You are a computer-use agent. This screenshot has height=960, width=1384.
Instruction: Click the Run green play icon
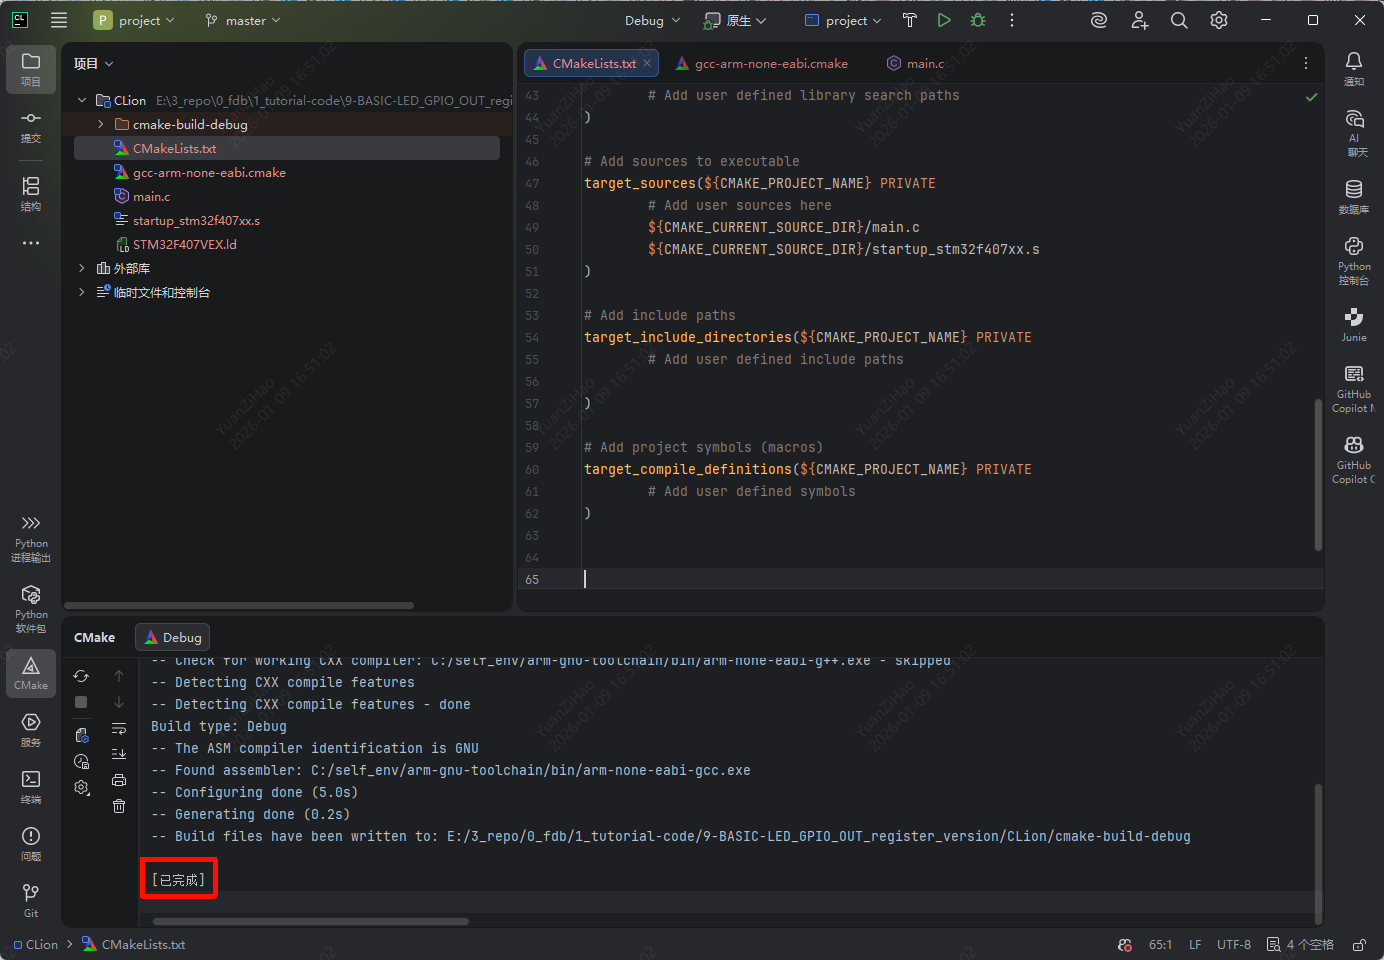944,20
